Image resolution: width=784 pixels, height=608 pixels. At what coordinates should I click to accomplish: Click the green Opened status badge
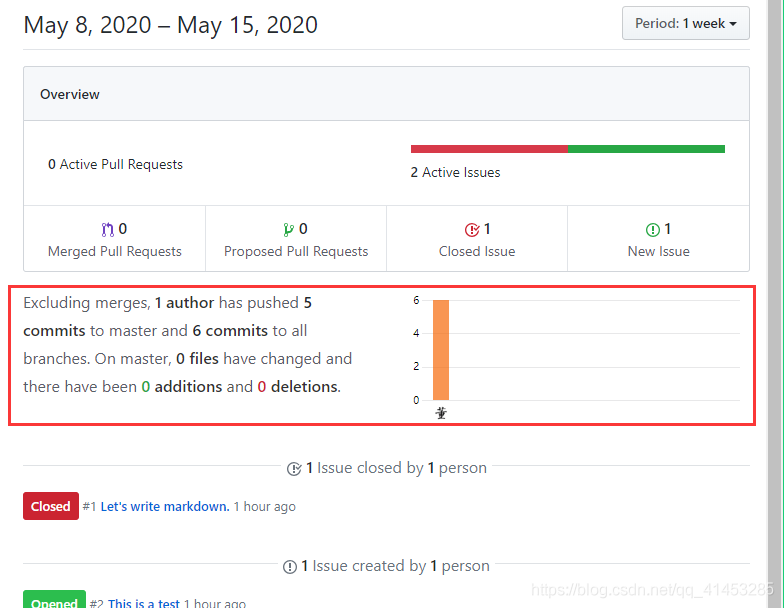point(54,602)
